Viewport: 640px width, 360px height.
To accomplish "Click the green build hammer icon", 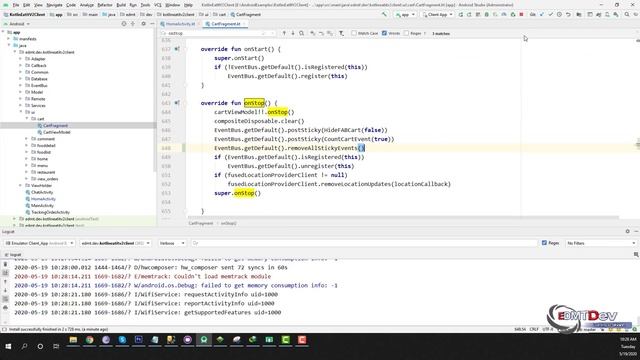I will tap(384, 14).
